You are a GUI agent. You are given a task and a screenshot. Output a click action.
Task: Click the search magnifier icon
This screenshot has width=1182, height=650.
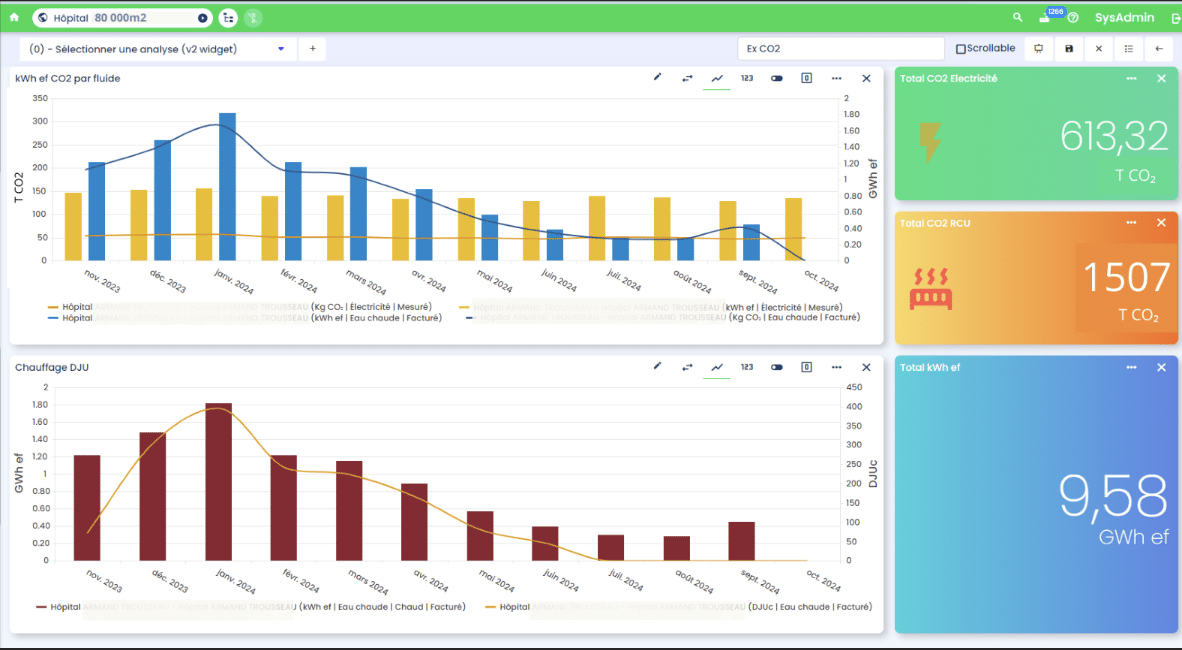click(x=1017, y=17)
